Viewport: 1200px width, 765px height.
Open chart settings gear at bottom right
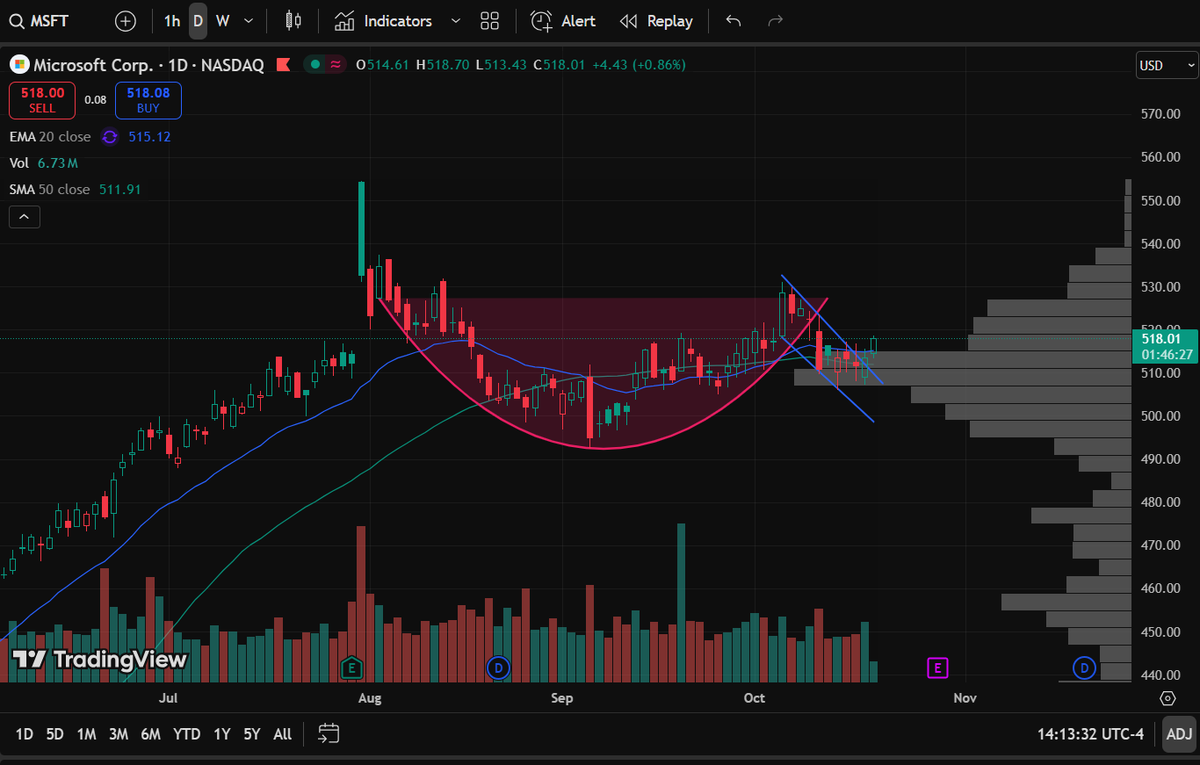point(1168,698)
